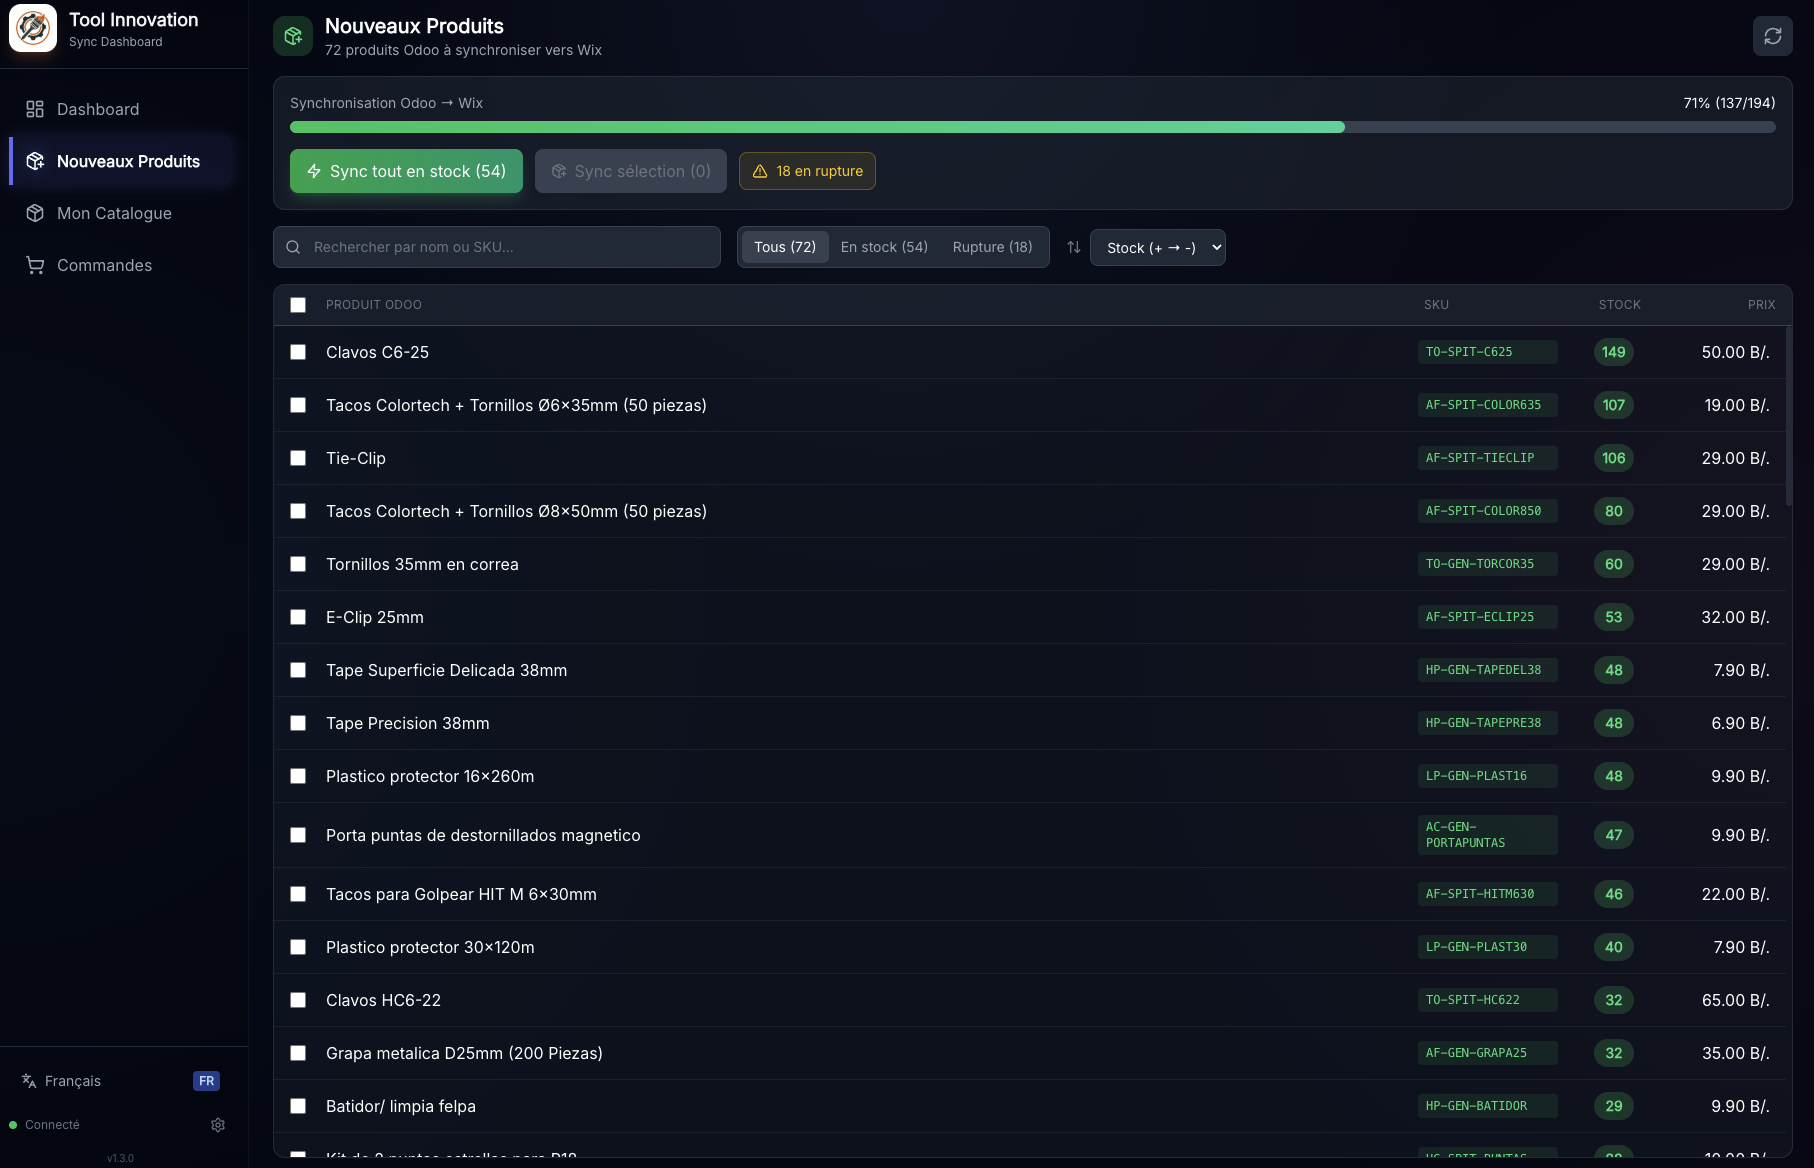
Task: Click the 18 en rupture warning button
Action: (807, 171)
